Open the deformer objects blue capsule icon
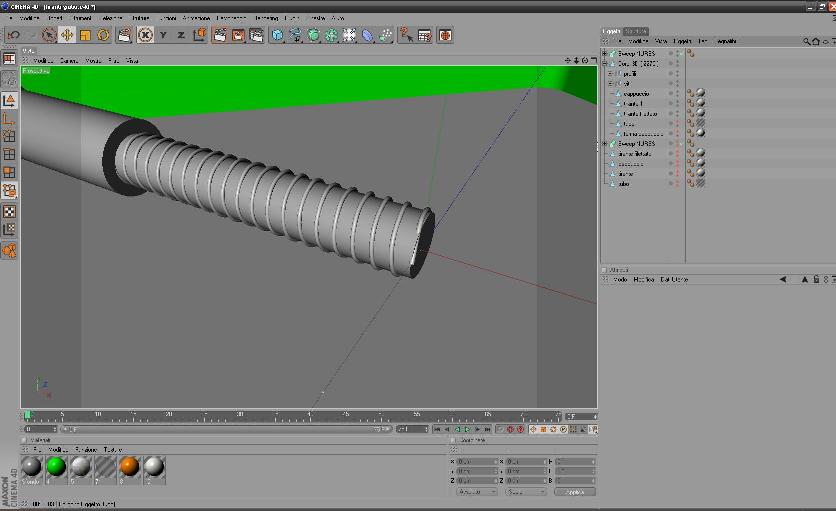This screenshot has width=836, height=511. (367, 35)
